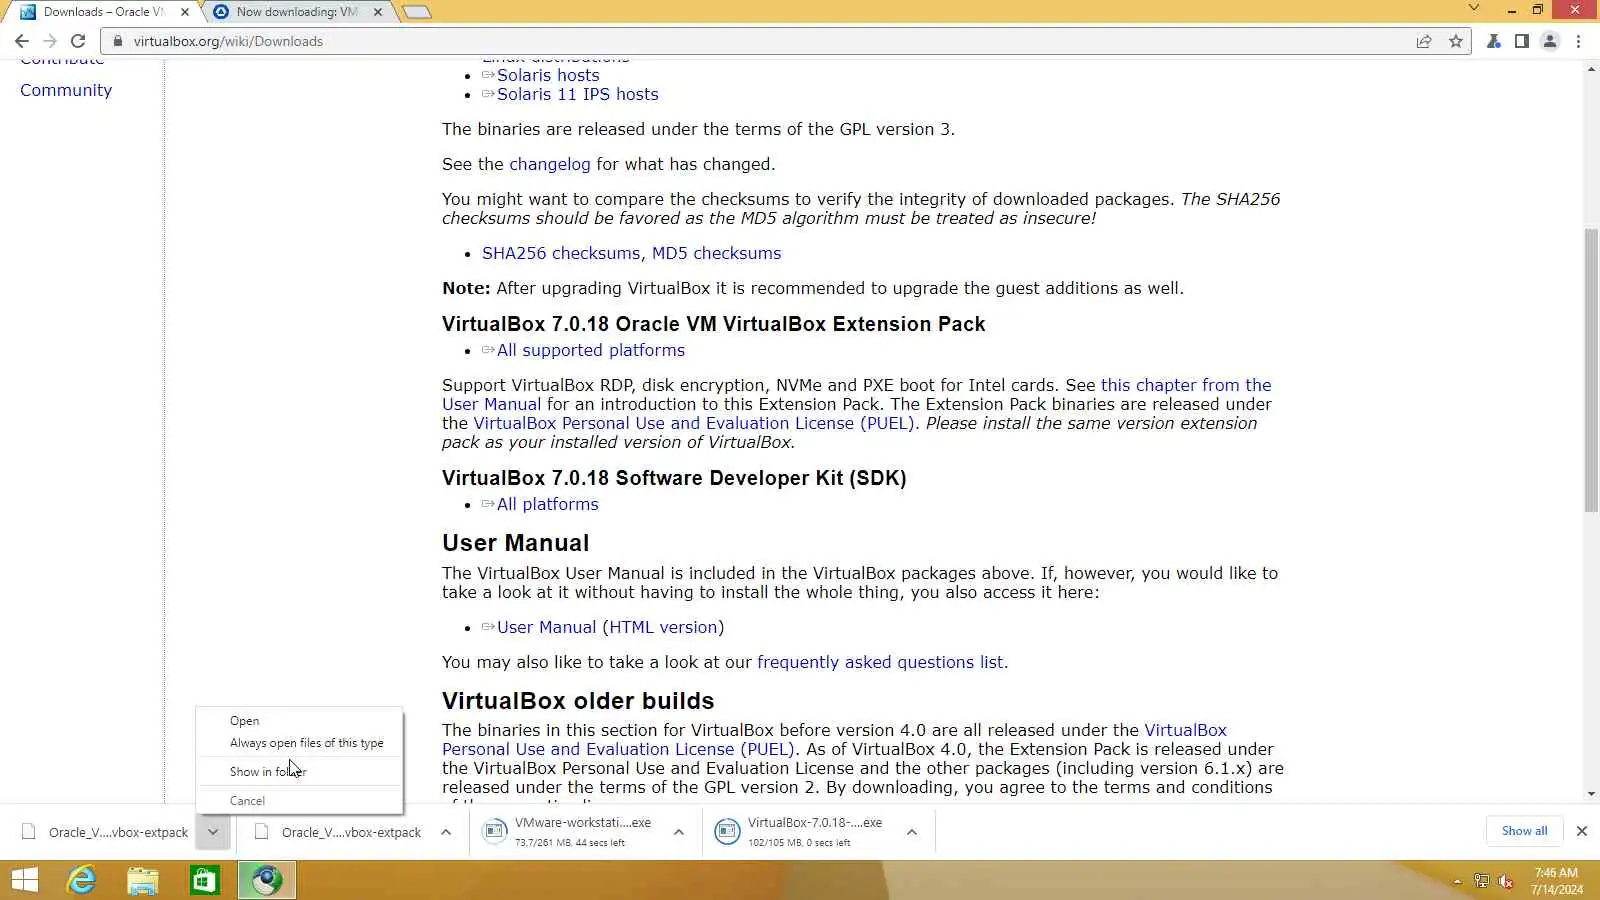Open the Chrome profile avatar menu
1600x900 pixels.
coord(1550,41)
